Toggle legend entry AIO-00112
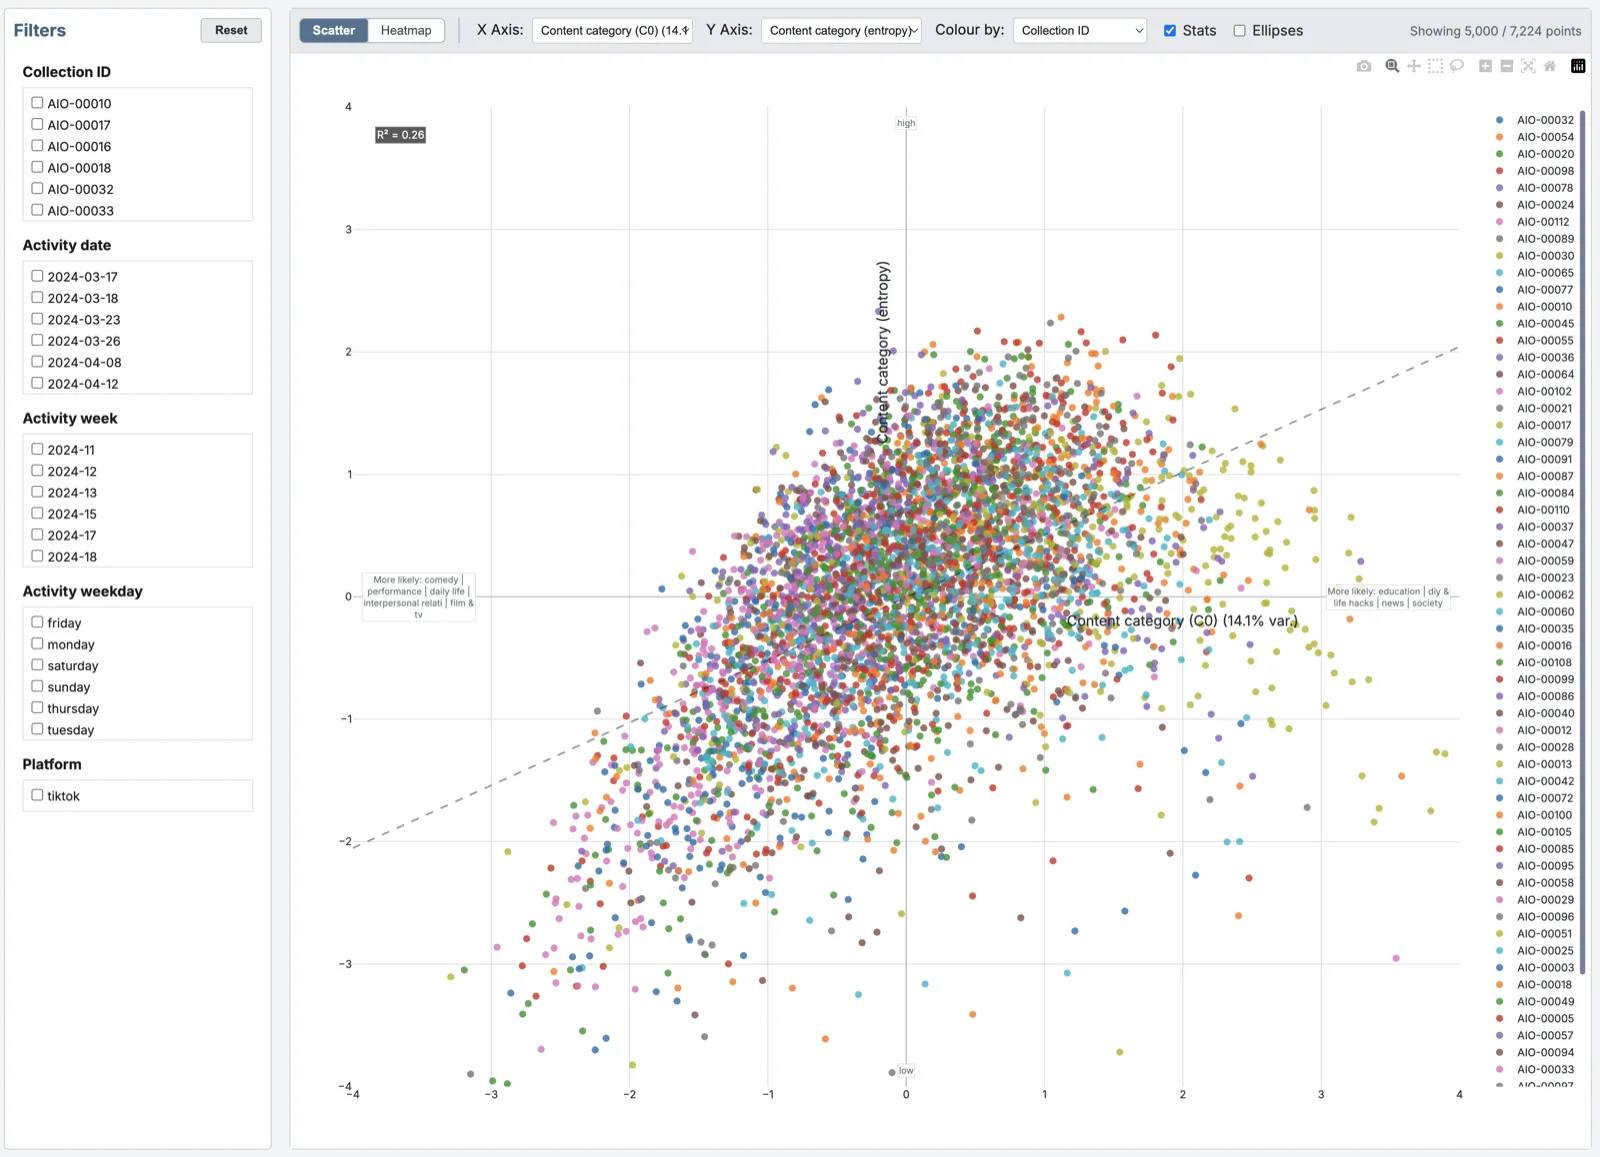The width and height of the screenshot is (1600, 1157). [1535, 222]
